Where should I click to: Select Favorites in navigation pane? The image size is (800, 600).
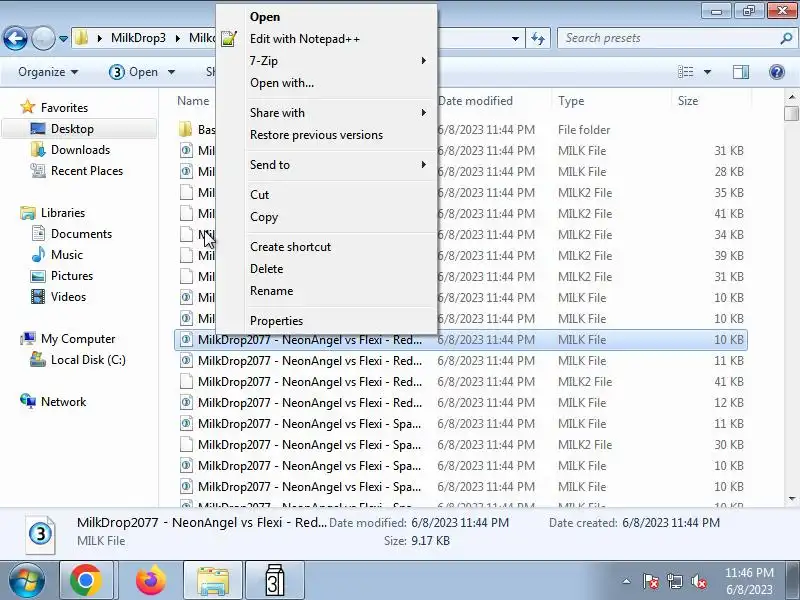(64, 108)
